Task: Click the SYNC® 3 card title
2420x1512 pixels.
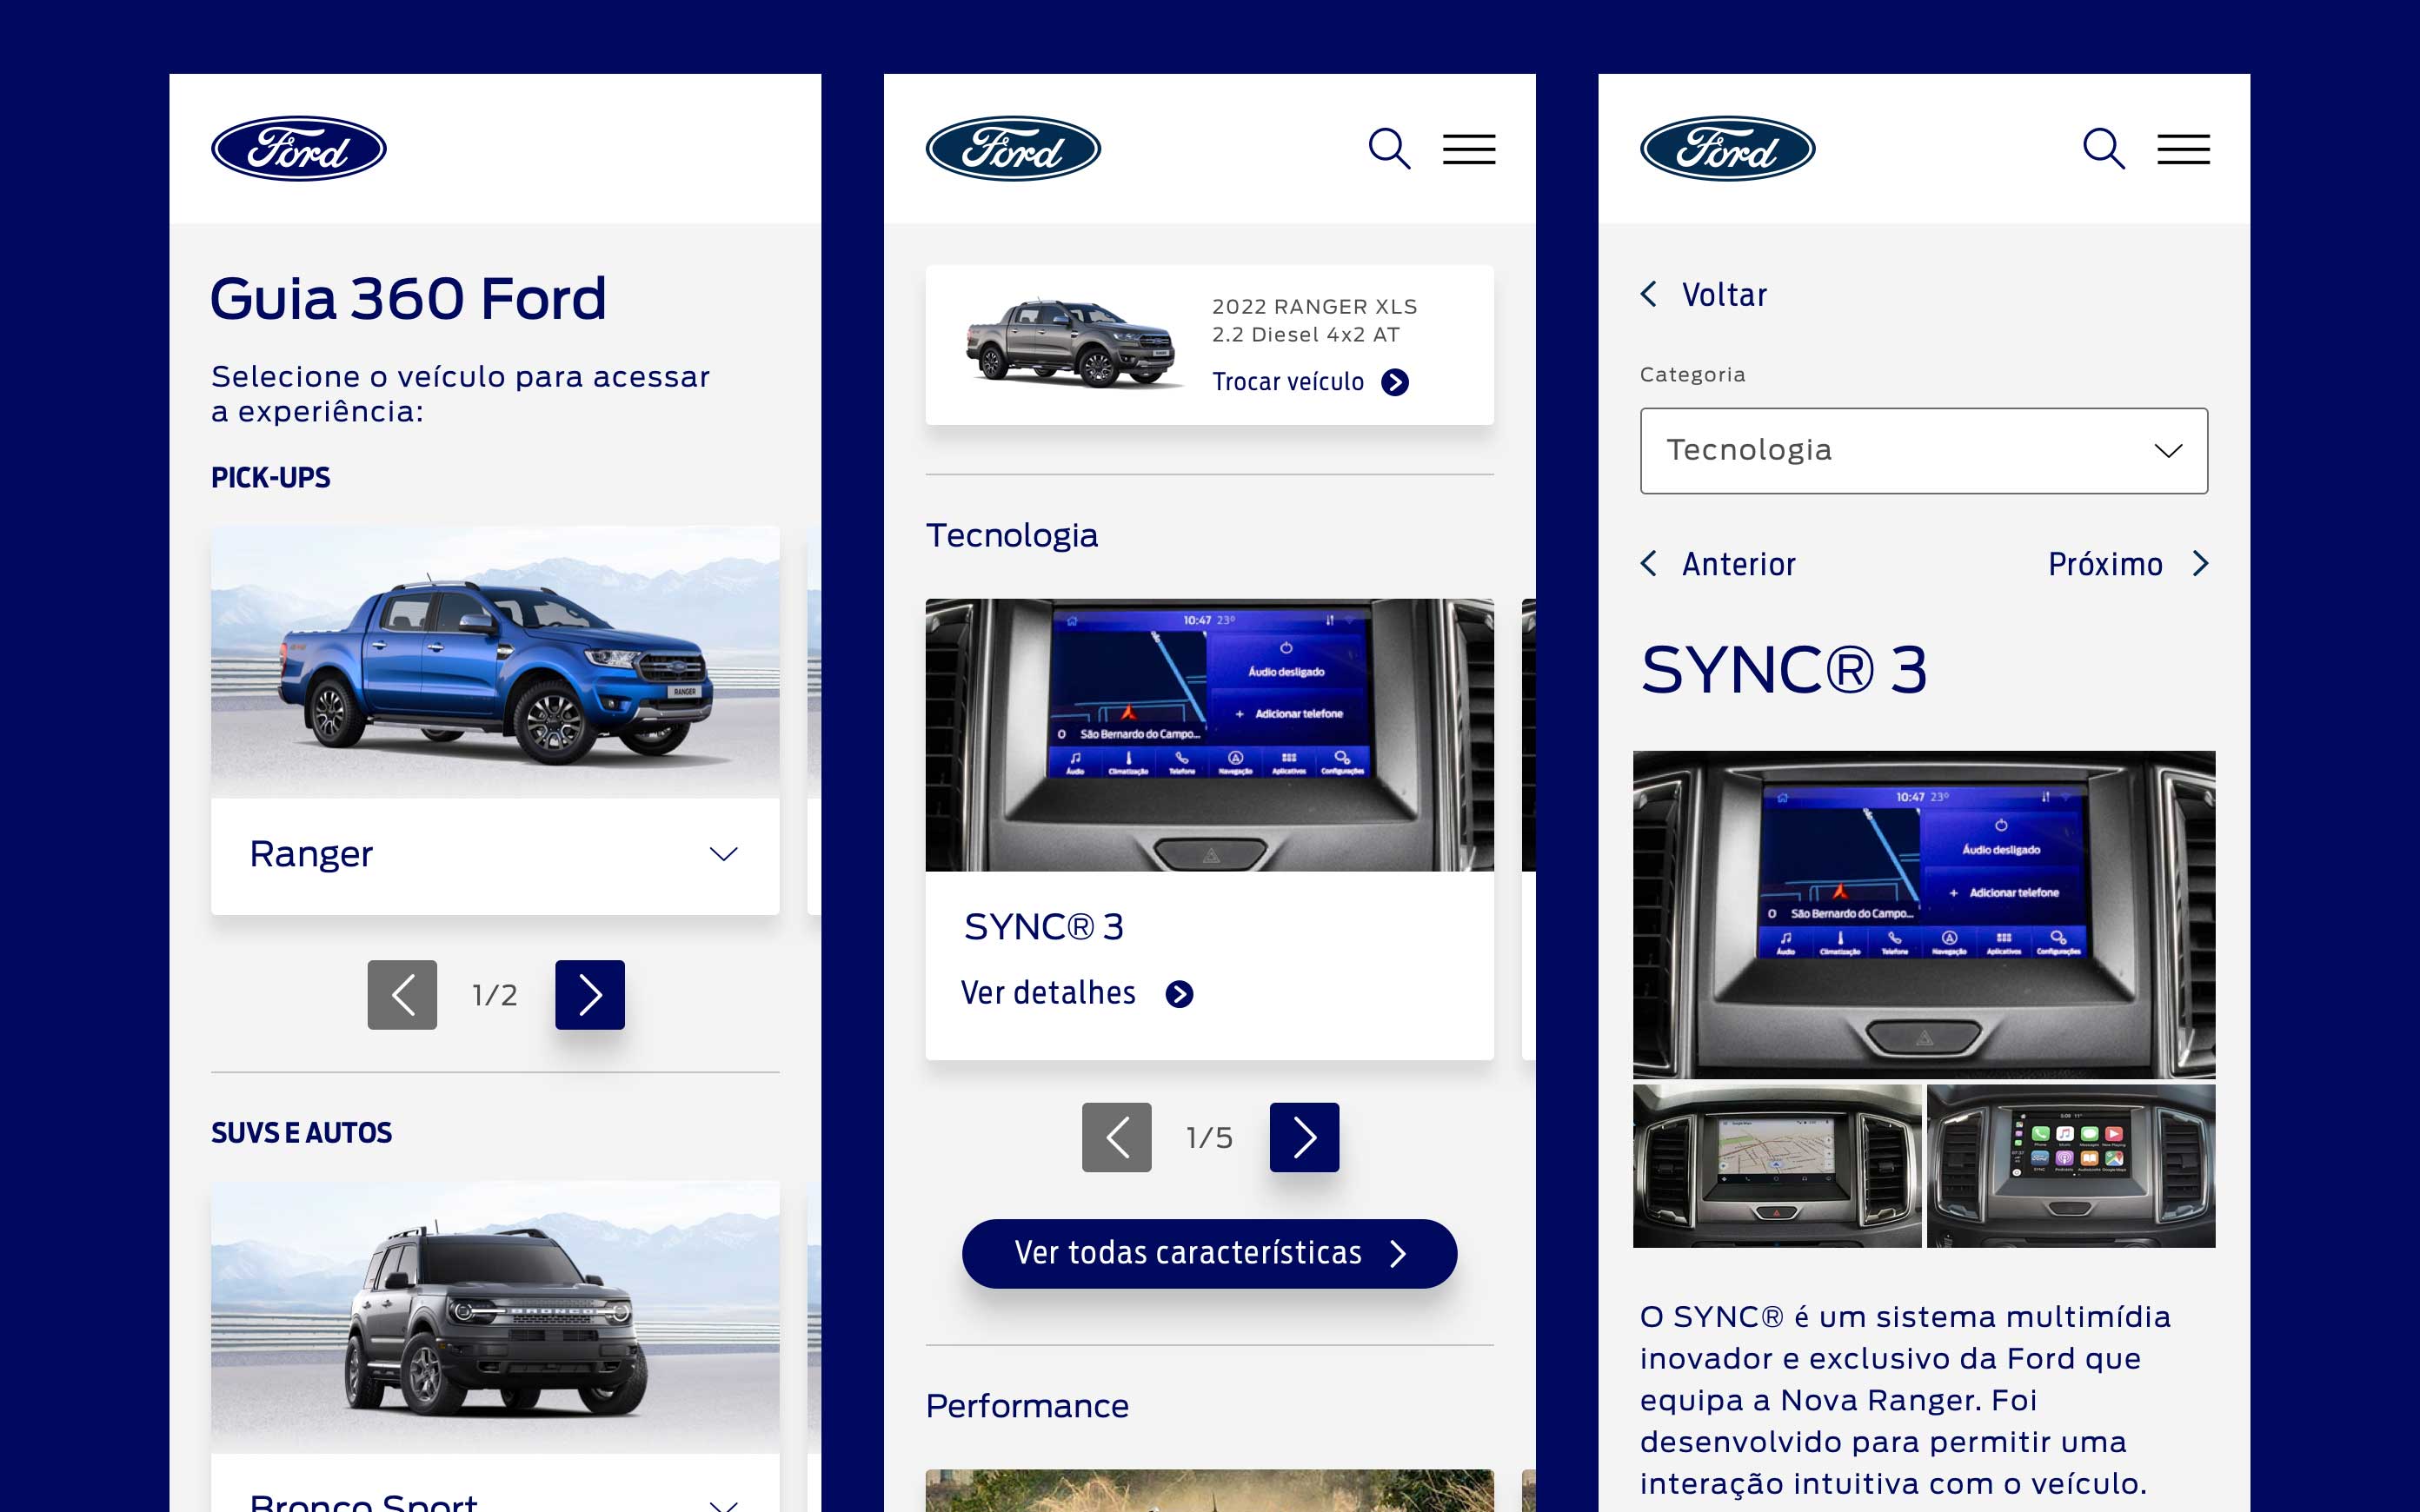Action: (1044, 926)
